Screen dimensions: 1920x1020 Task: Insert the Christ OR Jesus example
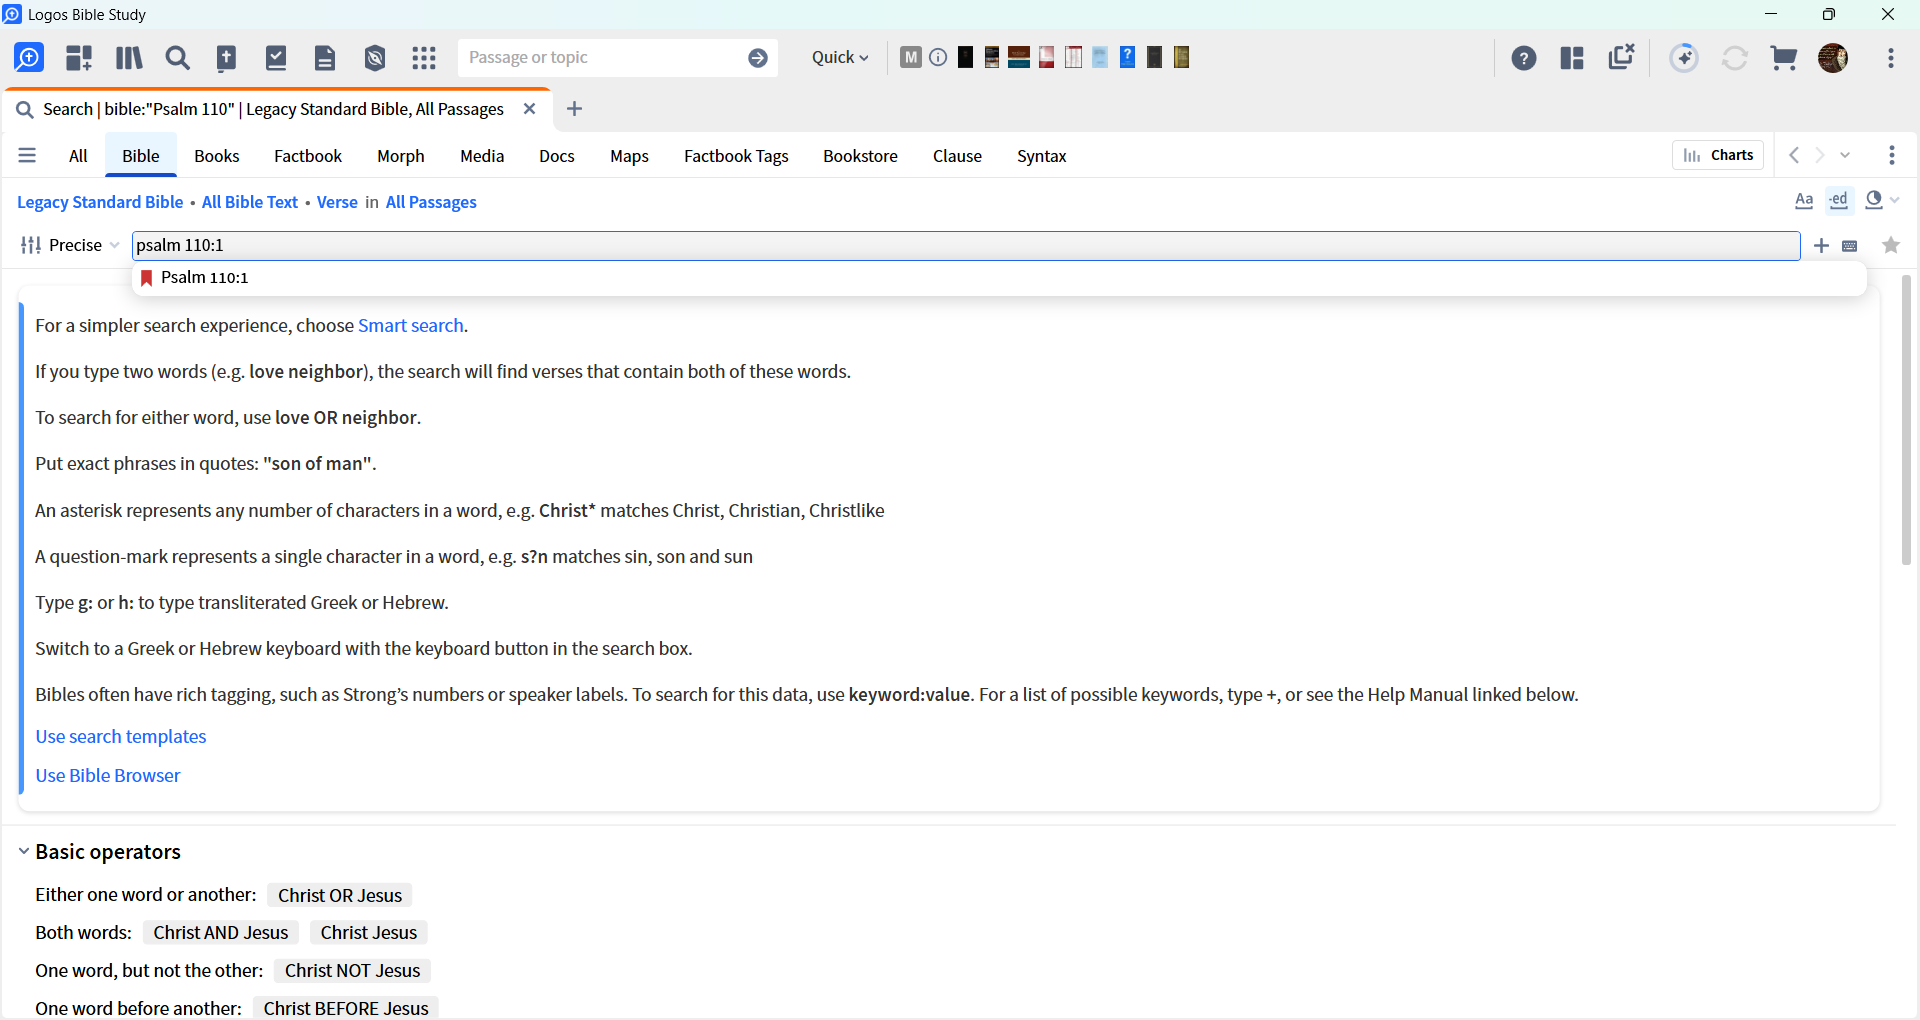tap(340, 895)
